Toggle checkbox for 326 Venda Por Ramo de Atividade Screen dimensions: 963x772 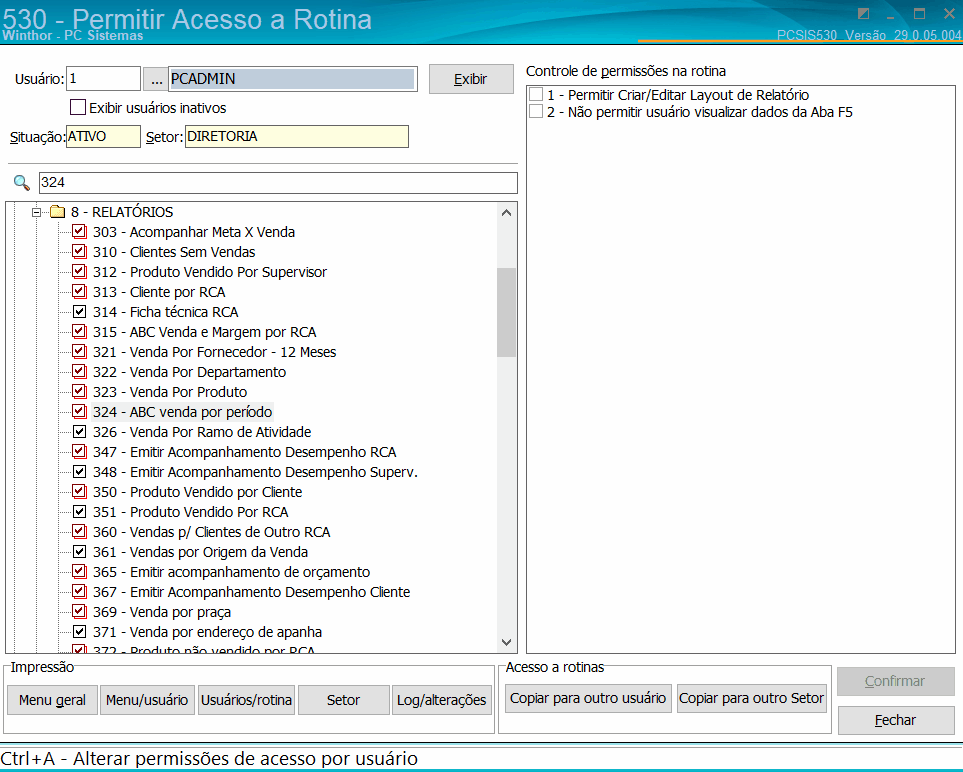(x=79, y=432)
